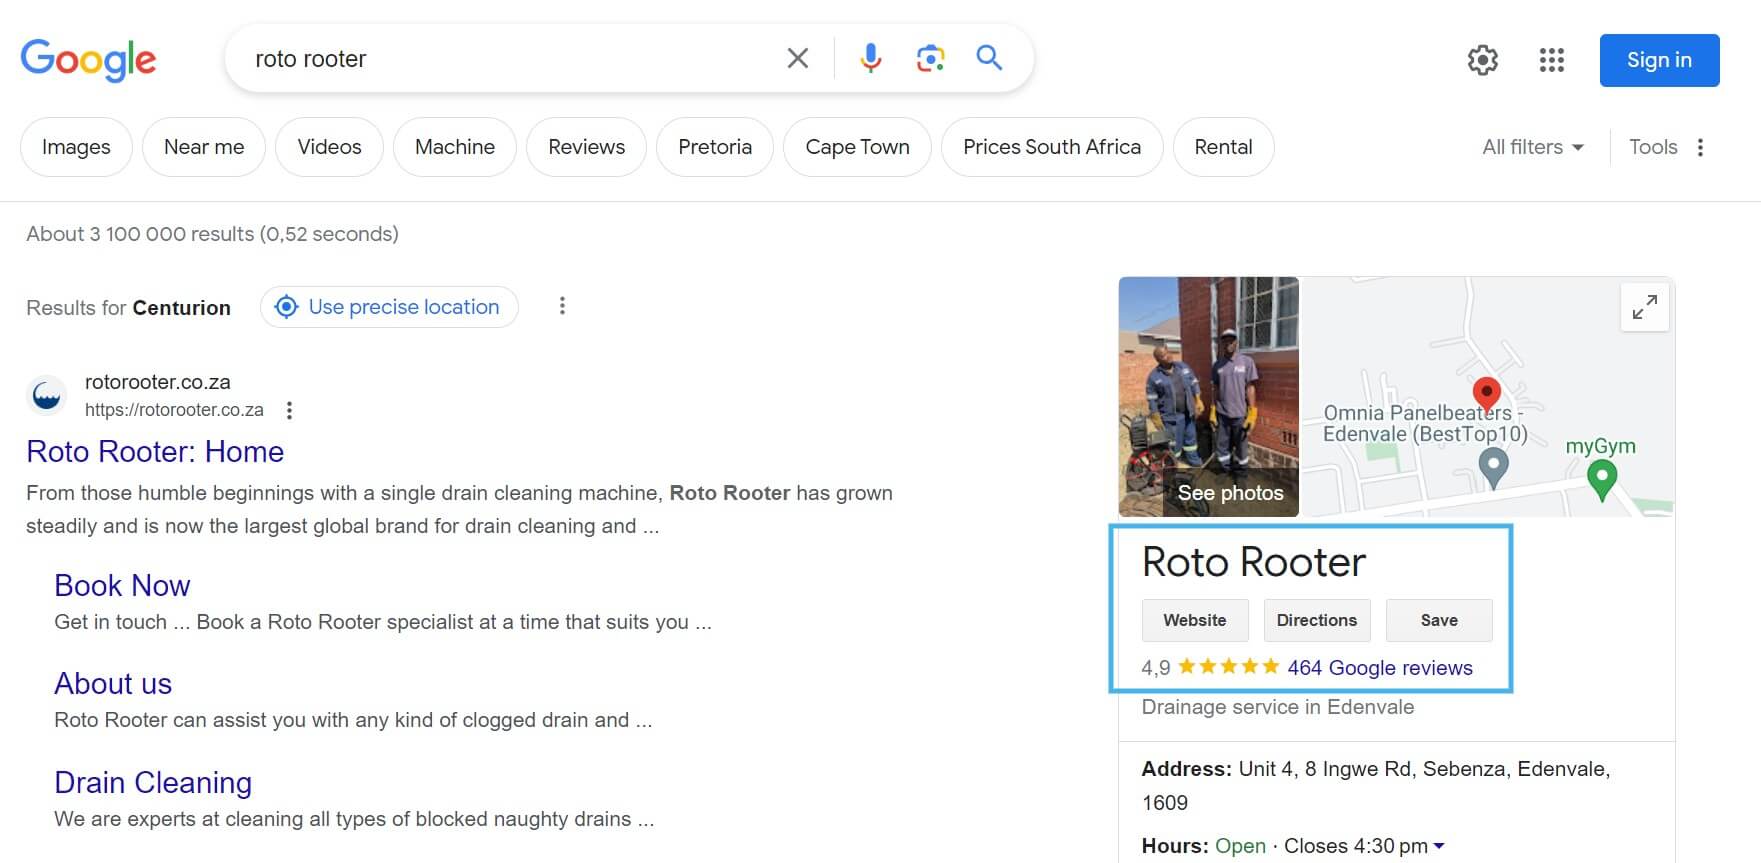Open quick settings gear icon
Image resolution: width=1761 pixels, height=863 pixels.
pos(1482,60)
